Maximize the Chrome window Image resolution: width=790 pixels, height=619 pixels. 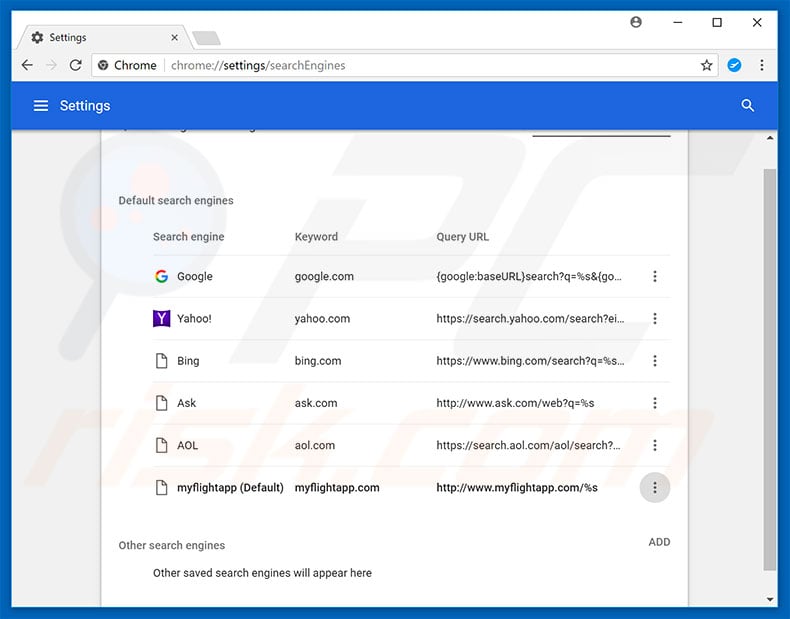coord(717,22)
